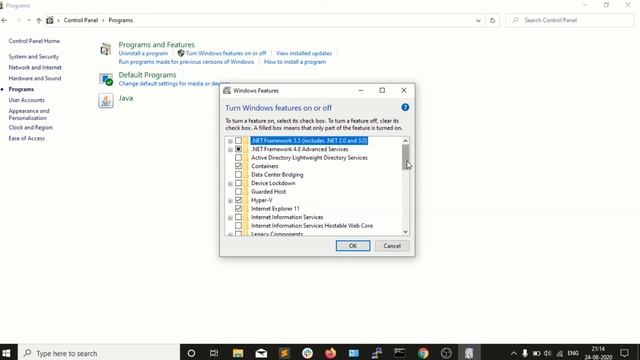This screenshot has height=360, width=640.
Task: Enable Data Center Bridging checkbox
Action: pyautogui.click(x=238, y=175)
